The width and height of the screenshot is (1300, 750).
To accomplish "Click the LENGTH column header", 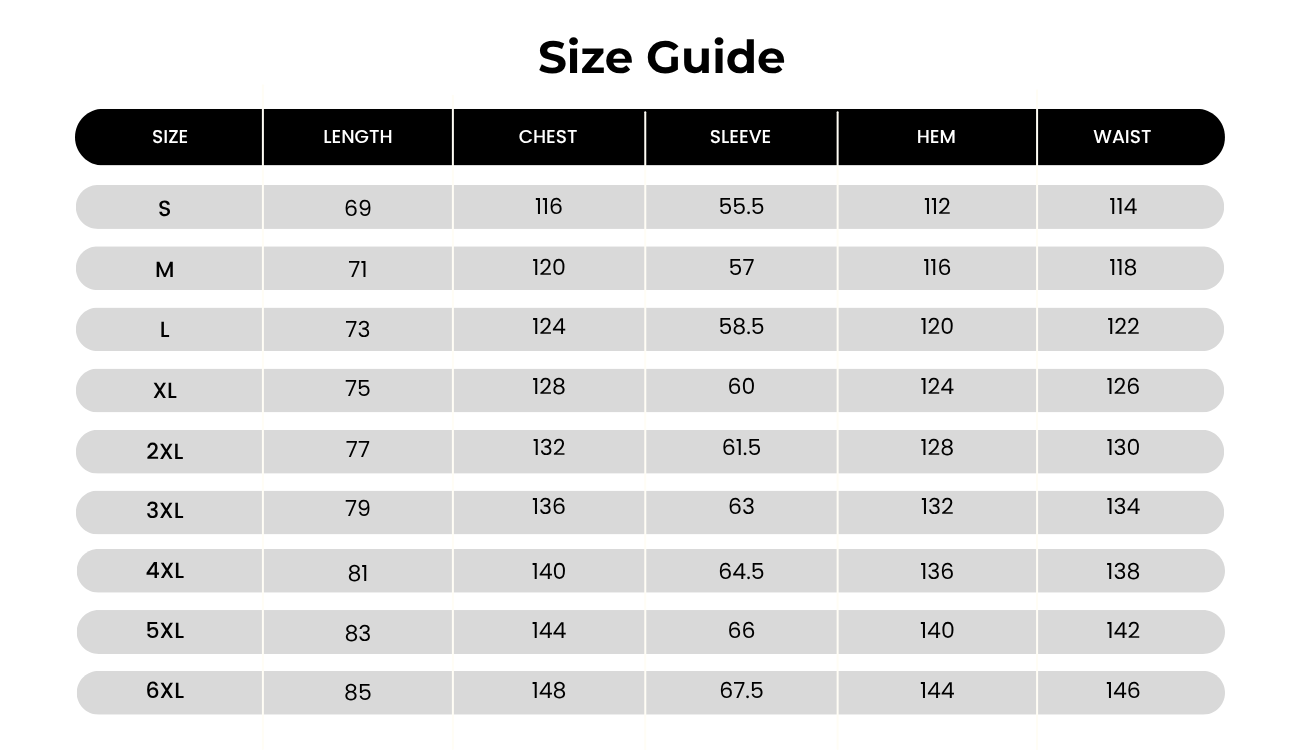I will coord(358,137).
